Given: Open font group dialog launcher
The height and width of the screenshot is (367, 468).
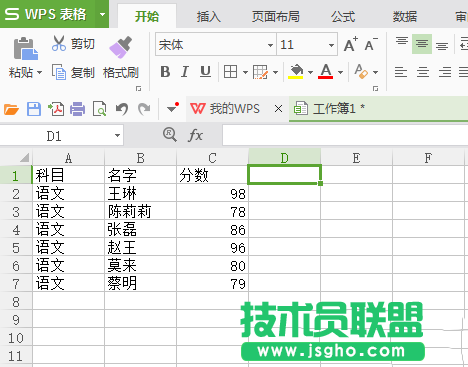Looking at the screenshot, I should pyautogui.click(x=375, y=88).
